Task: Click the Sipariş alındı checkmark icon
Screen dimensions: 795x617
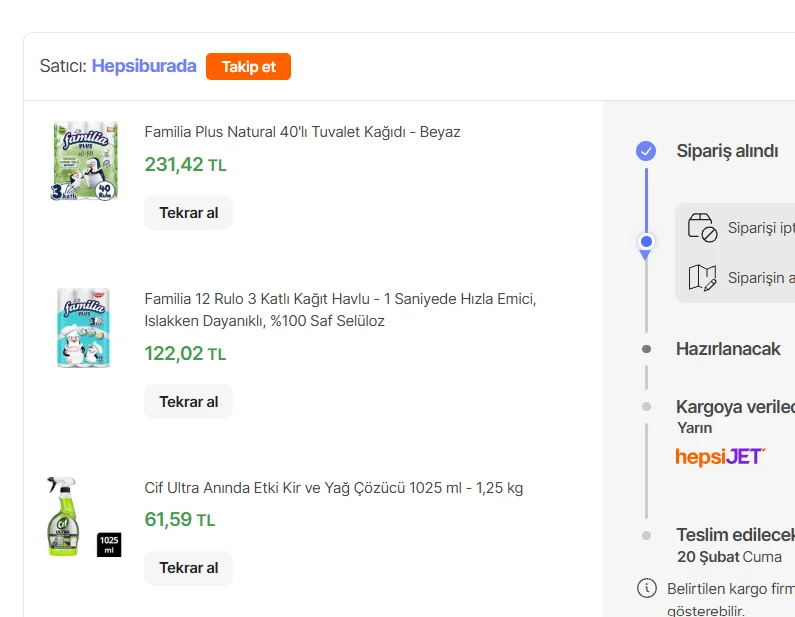Action: click(x=646, y=151)
